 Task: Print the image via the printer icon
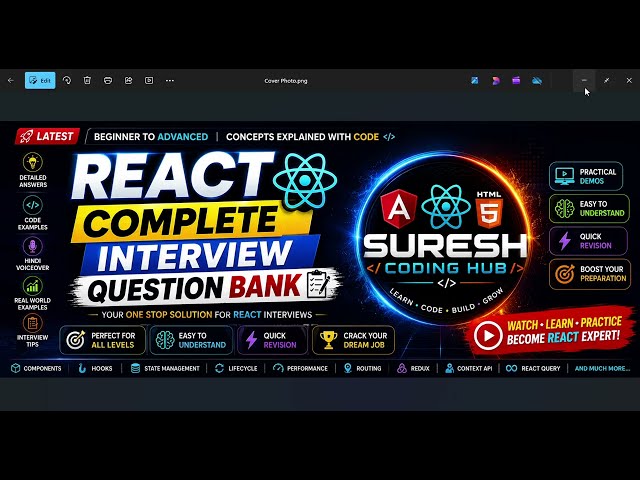[x=108, y=80]
